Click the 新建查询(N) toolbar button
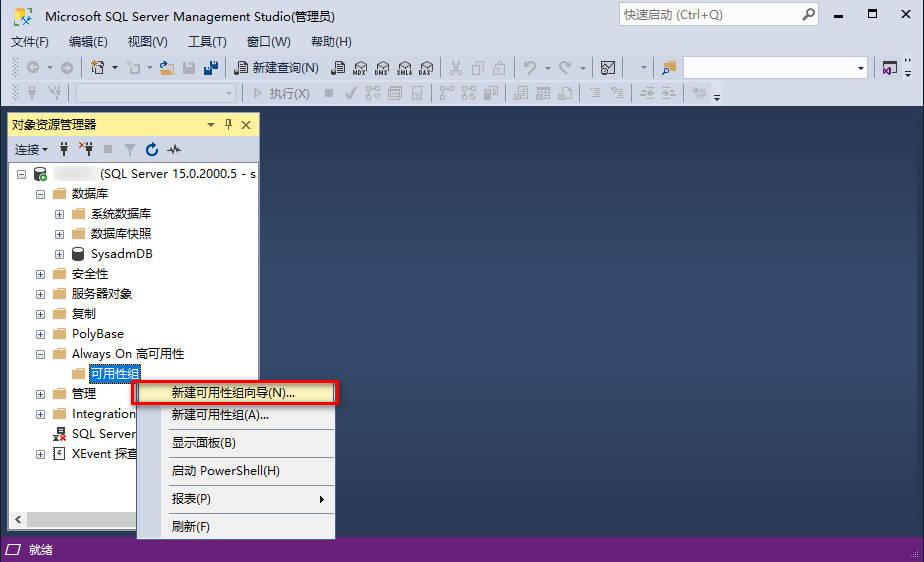 coord(276,68)
